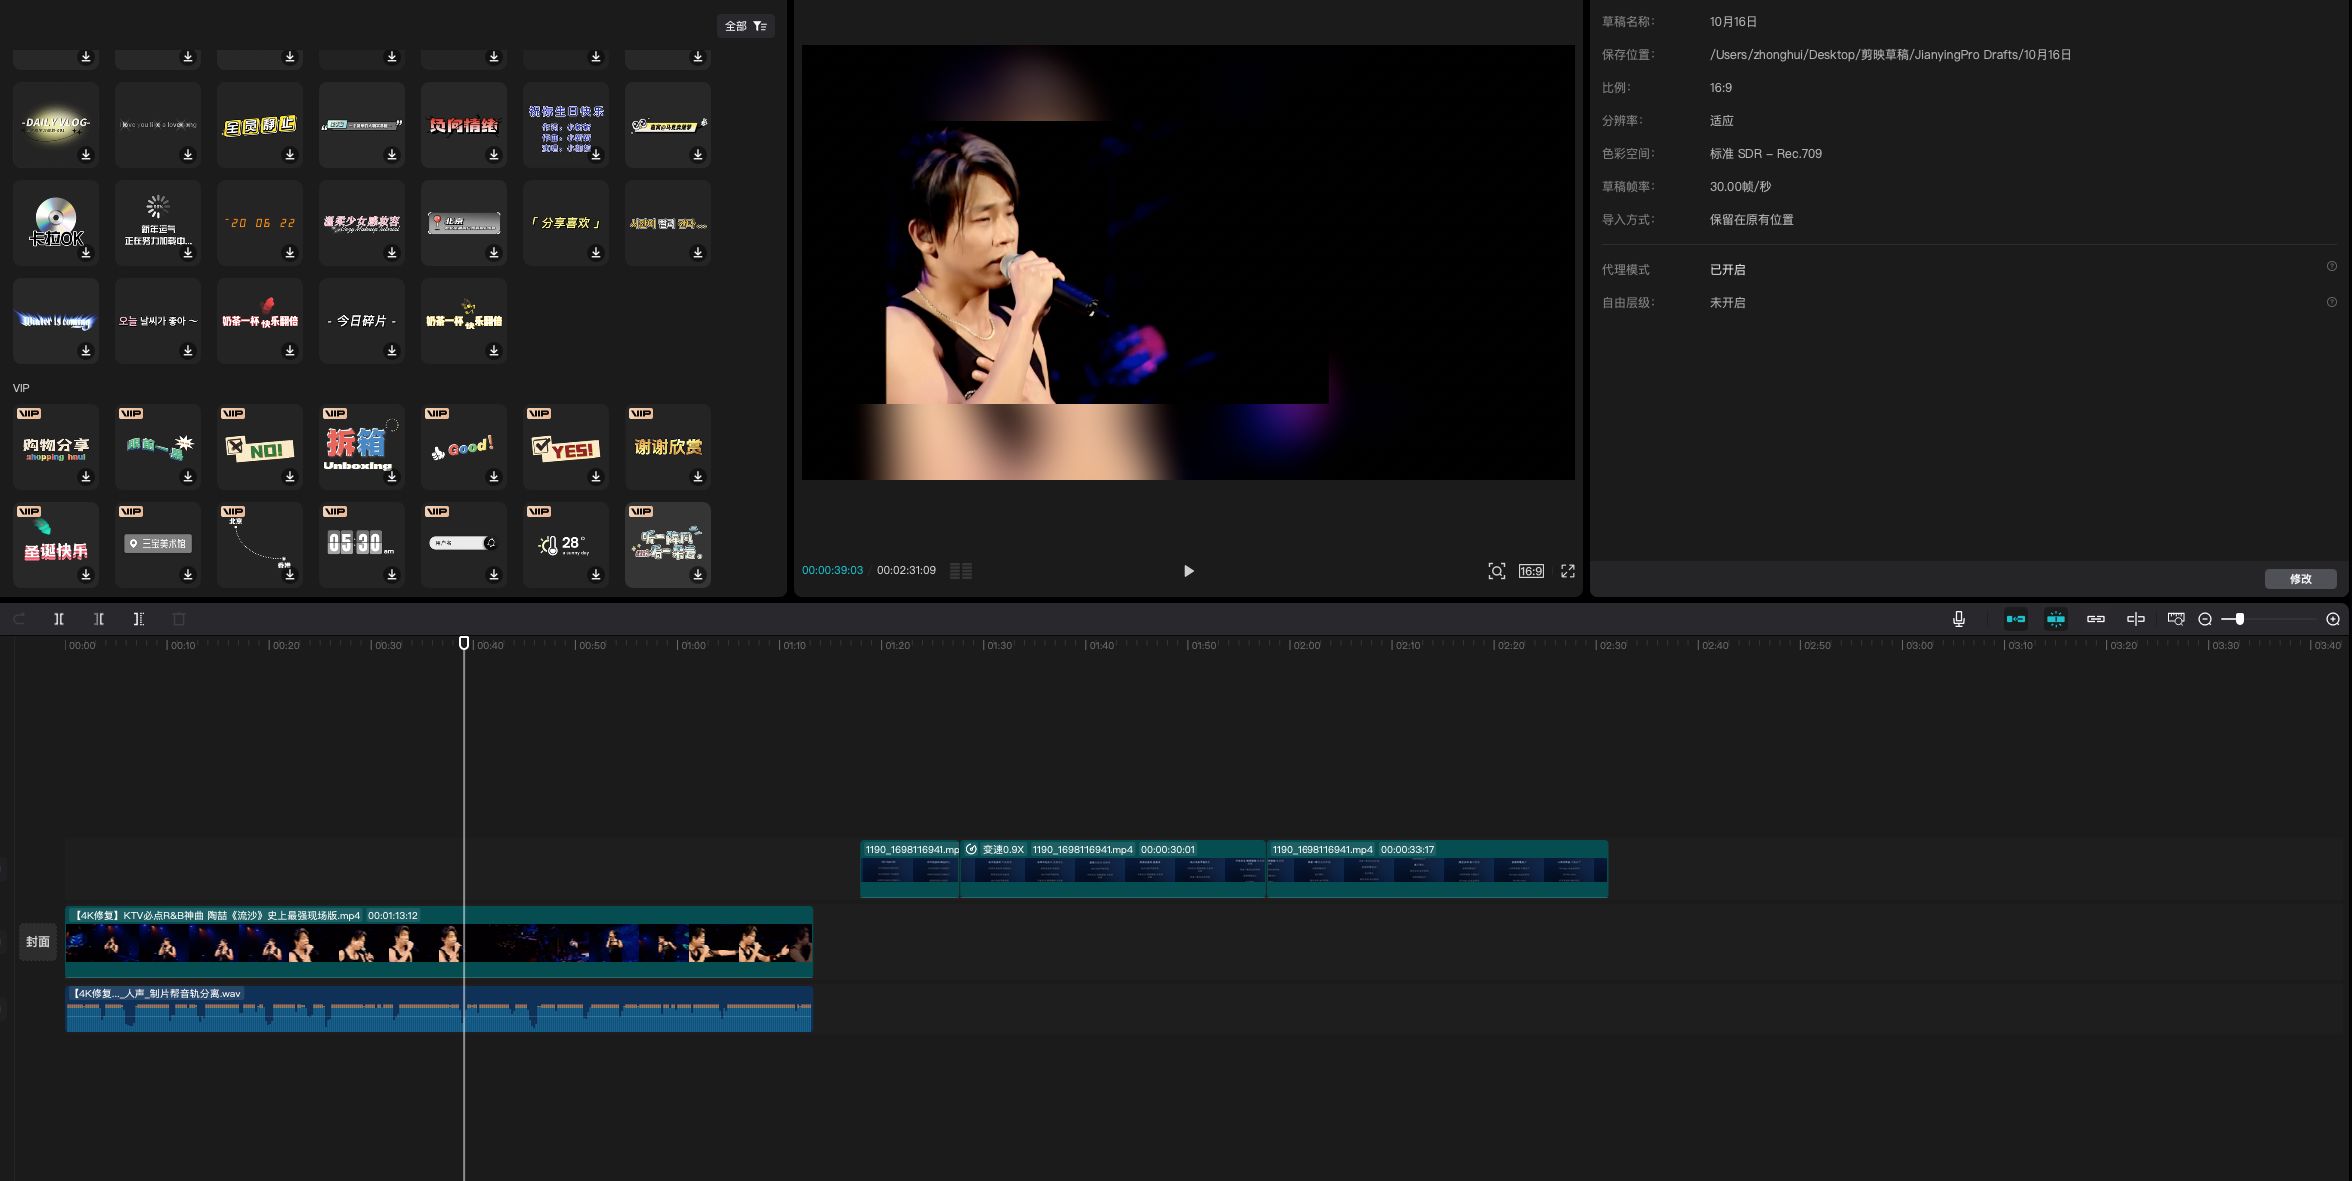This screenshot has height=1181, width=2352.
Task: Download the 谢谢欣赏 VIP template
Action: click(698, 477)
